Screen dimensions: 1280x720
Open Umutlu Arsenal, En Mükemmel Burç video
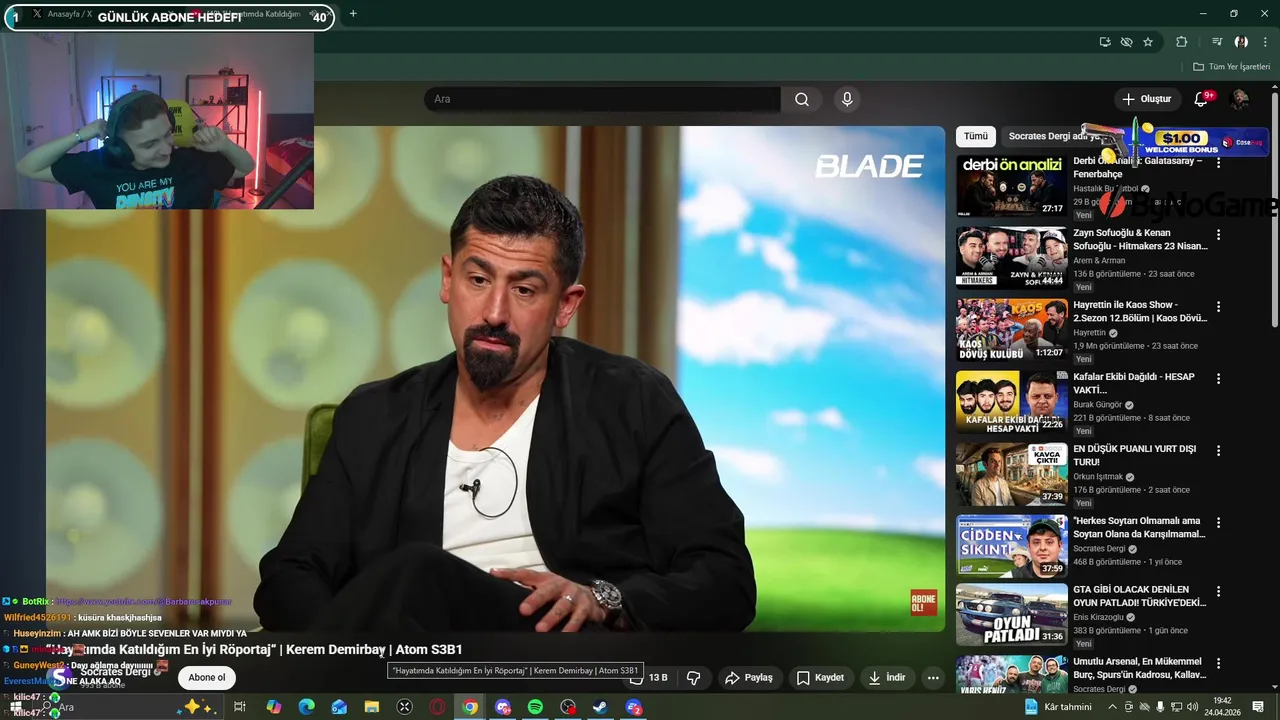pyautogui.click(x=1139, y=668)
